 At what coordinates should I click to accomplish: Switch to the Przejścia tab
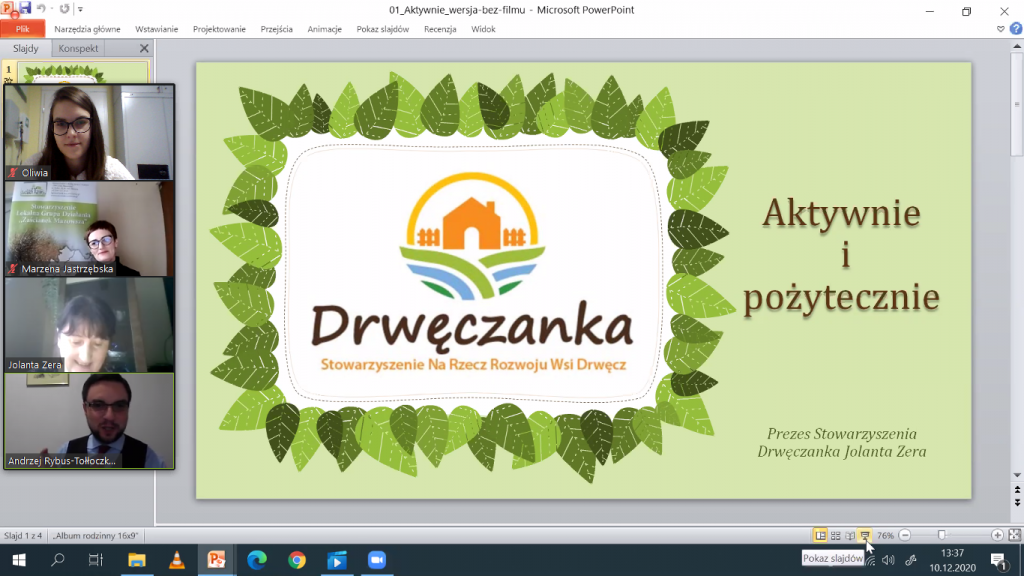[x=276, y=29]
